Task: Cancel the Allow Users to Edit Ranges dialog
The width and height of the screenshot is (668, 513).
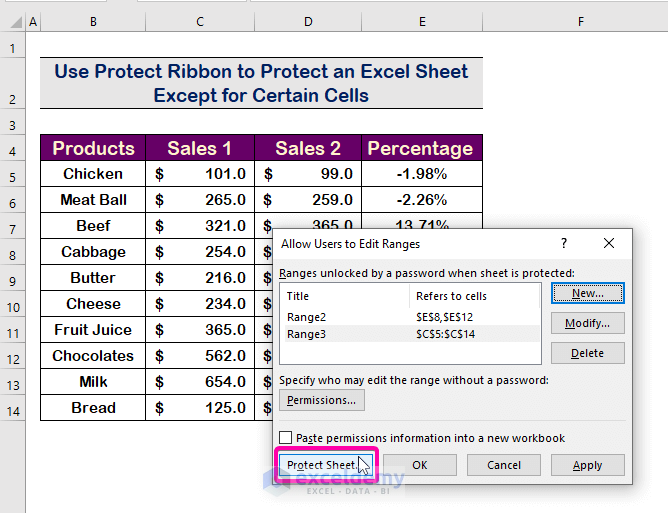Action: pyautogui.click(x=504, y=465)
